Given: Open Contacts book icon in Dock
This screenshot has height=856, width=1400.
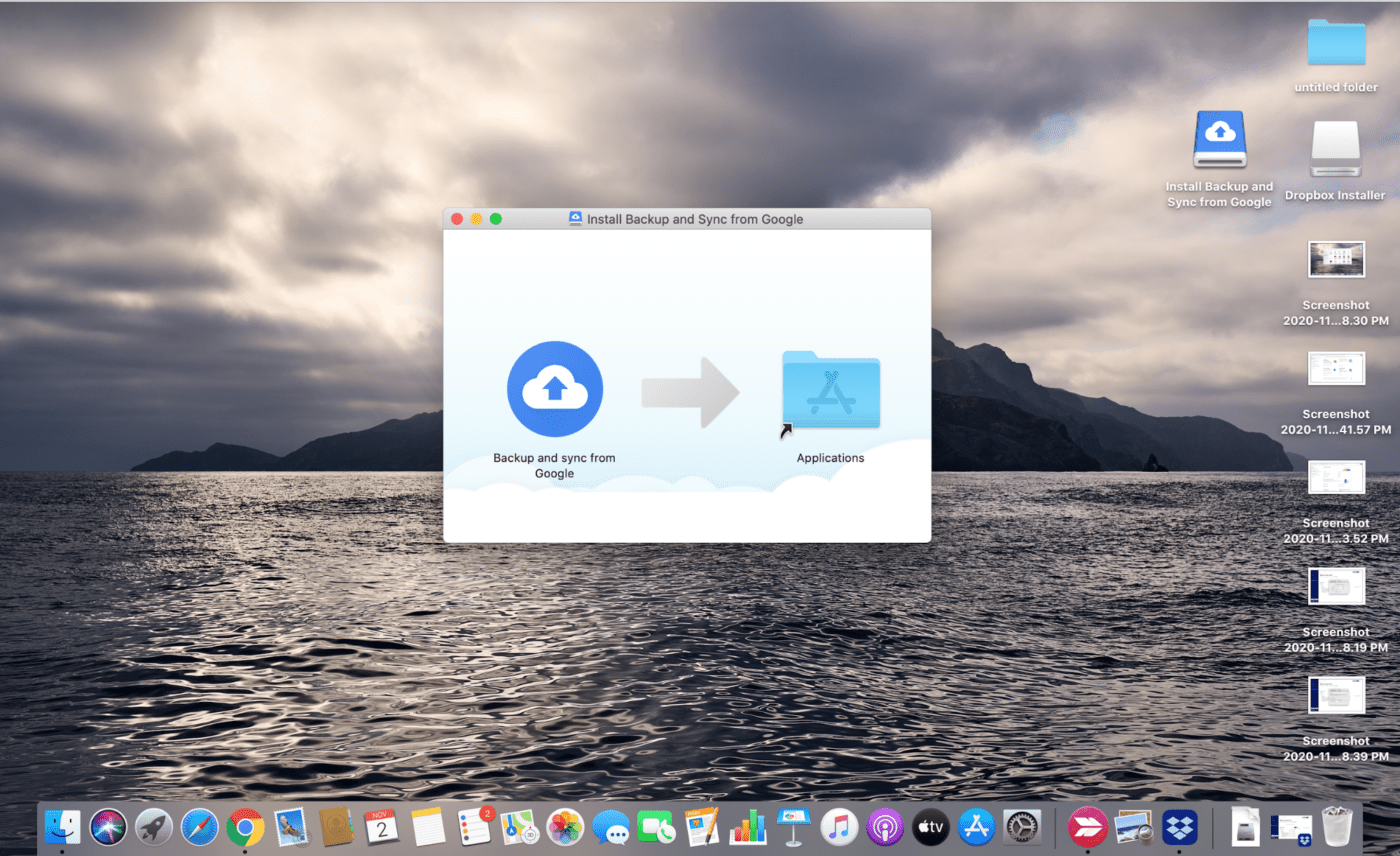Looking at the screenshot, I should pos(336,827).
